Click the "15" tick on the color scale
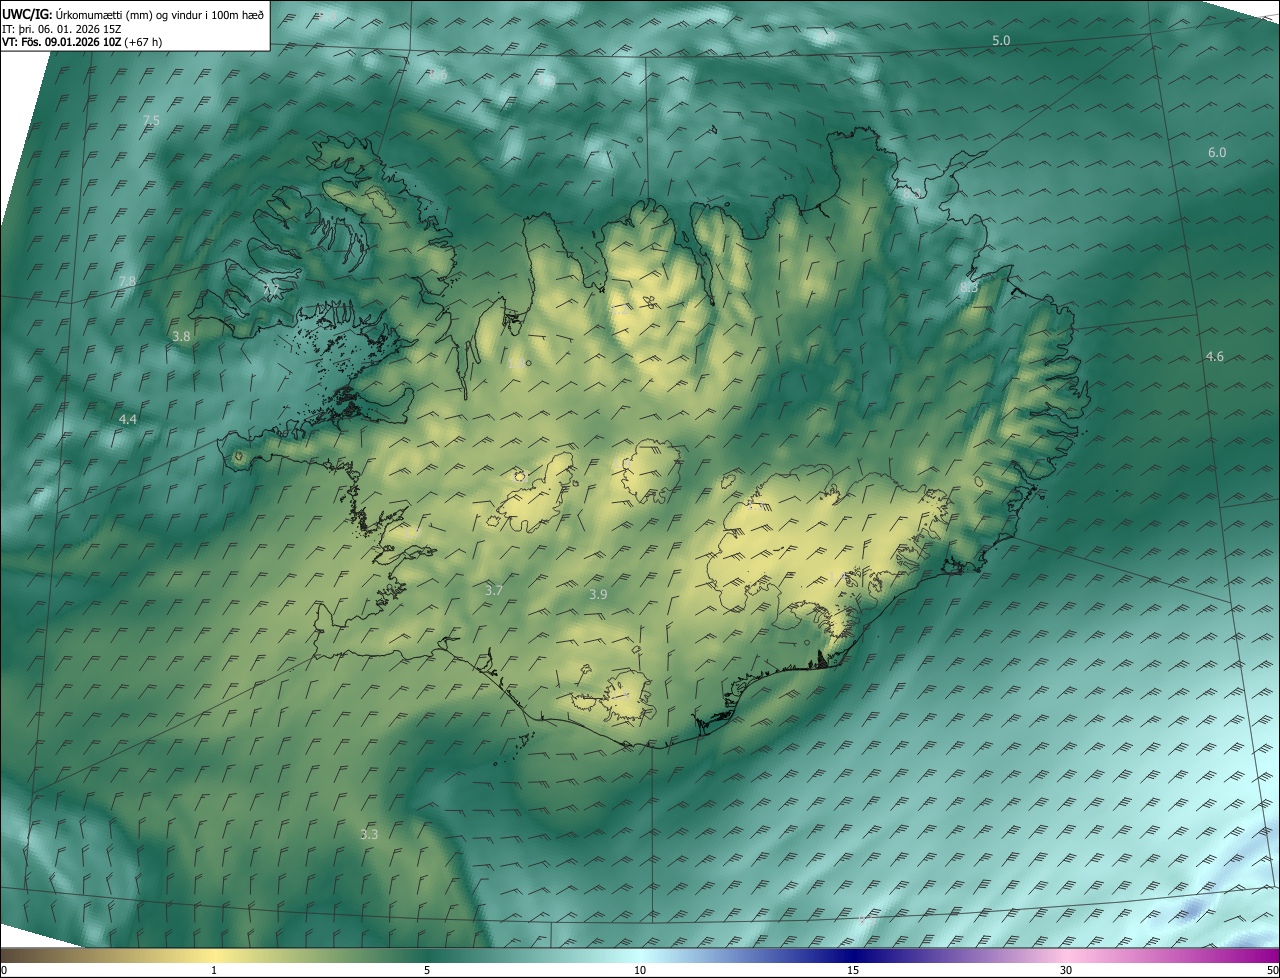The height and width of the screenshot is (978, 1280). (x=853, y=970)
